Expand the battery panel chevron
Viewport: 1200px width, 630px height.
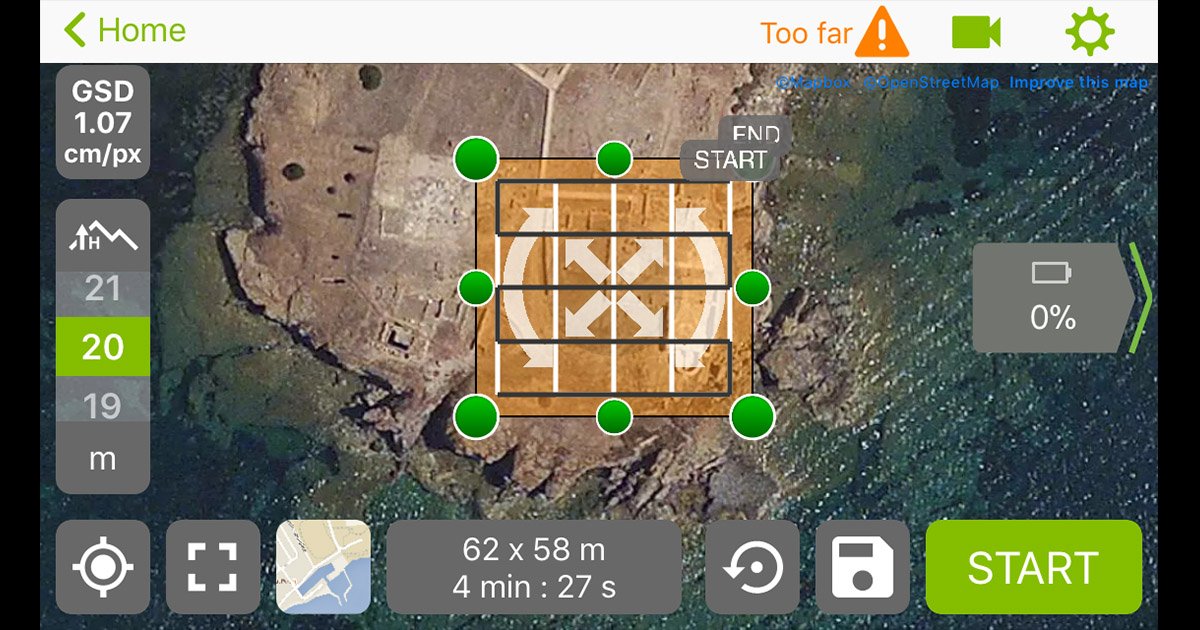[1141, 298]
